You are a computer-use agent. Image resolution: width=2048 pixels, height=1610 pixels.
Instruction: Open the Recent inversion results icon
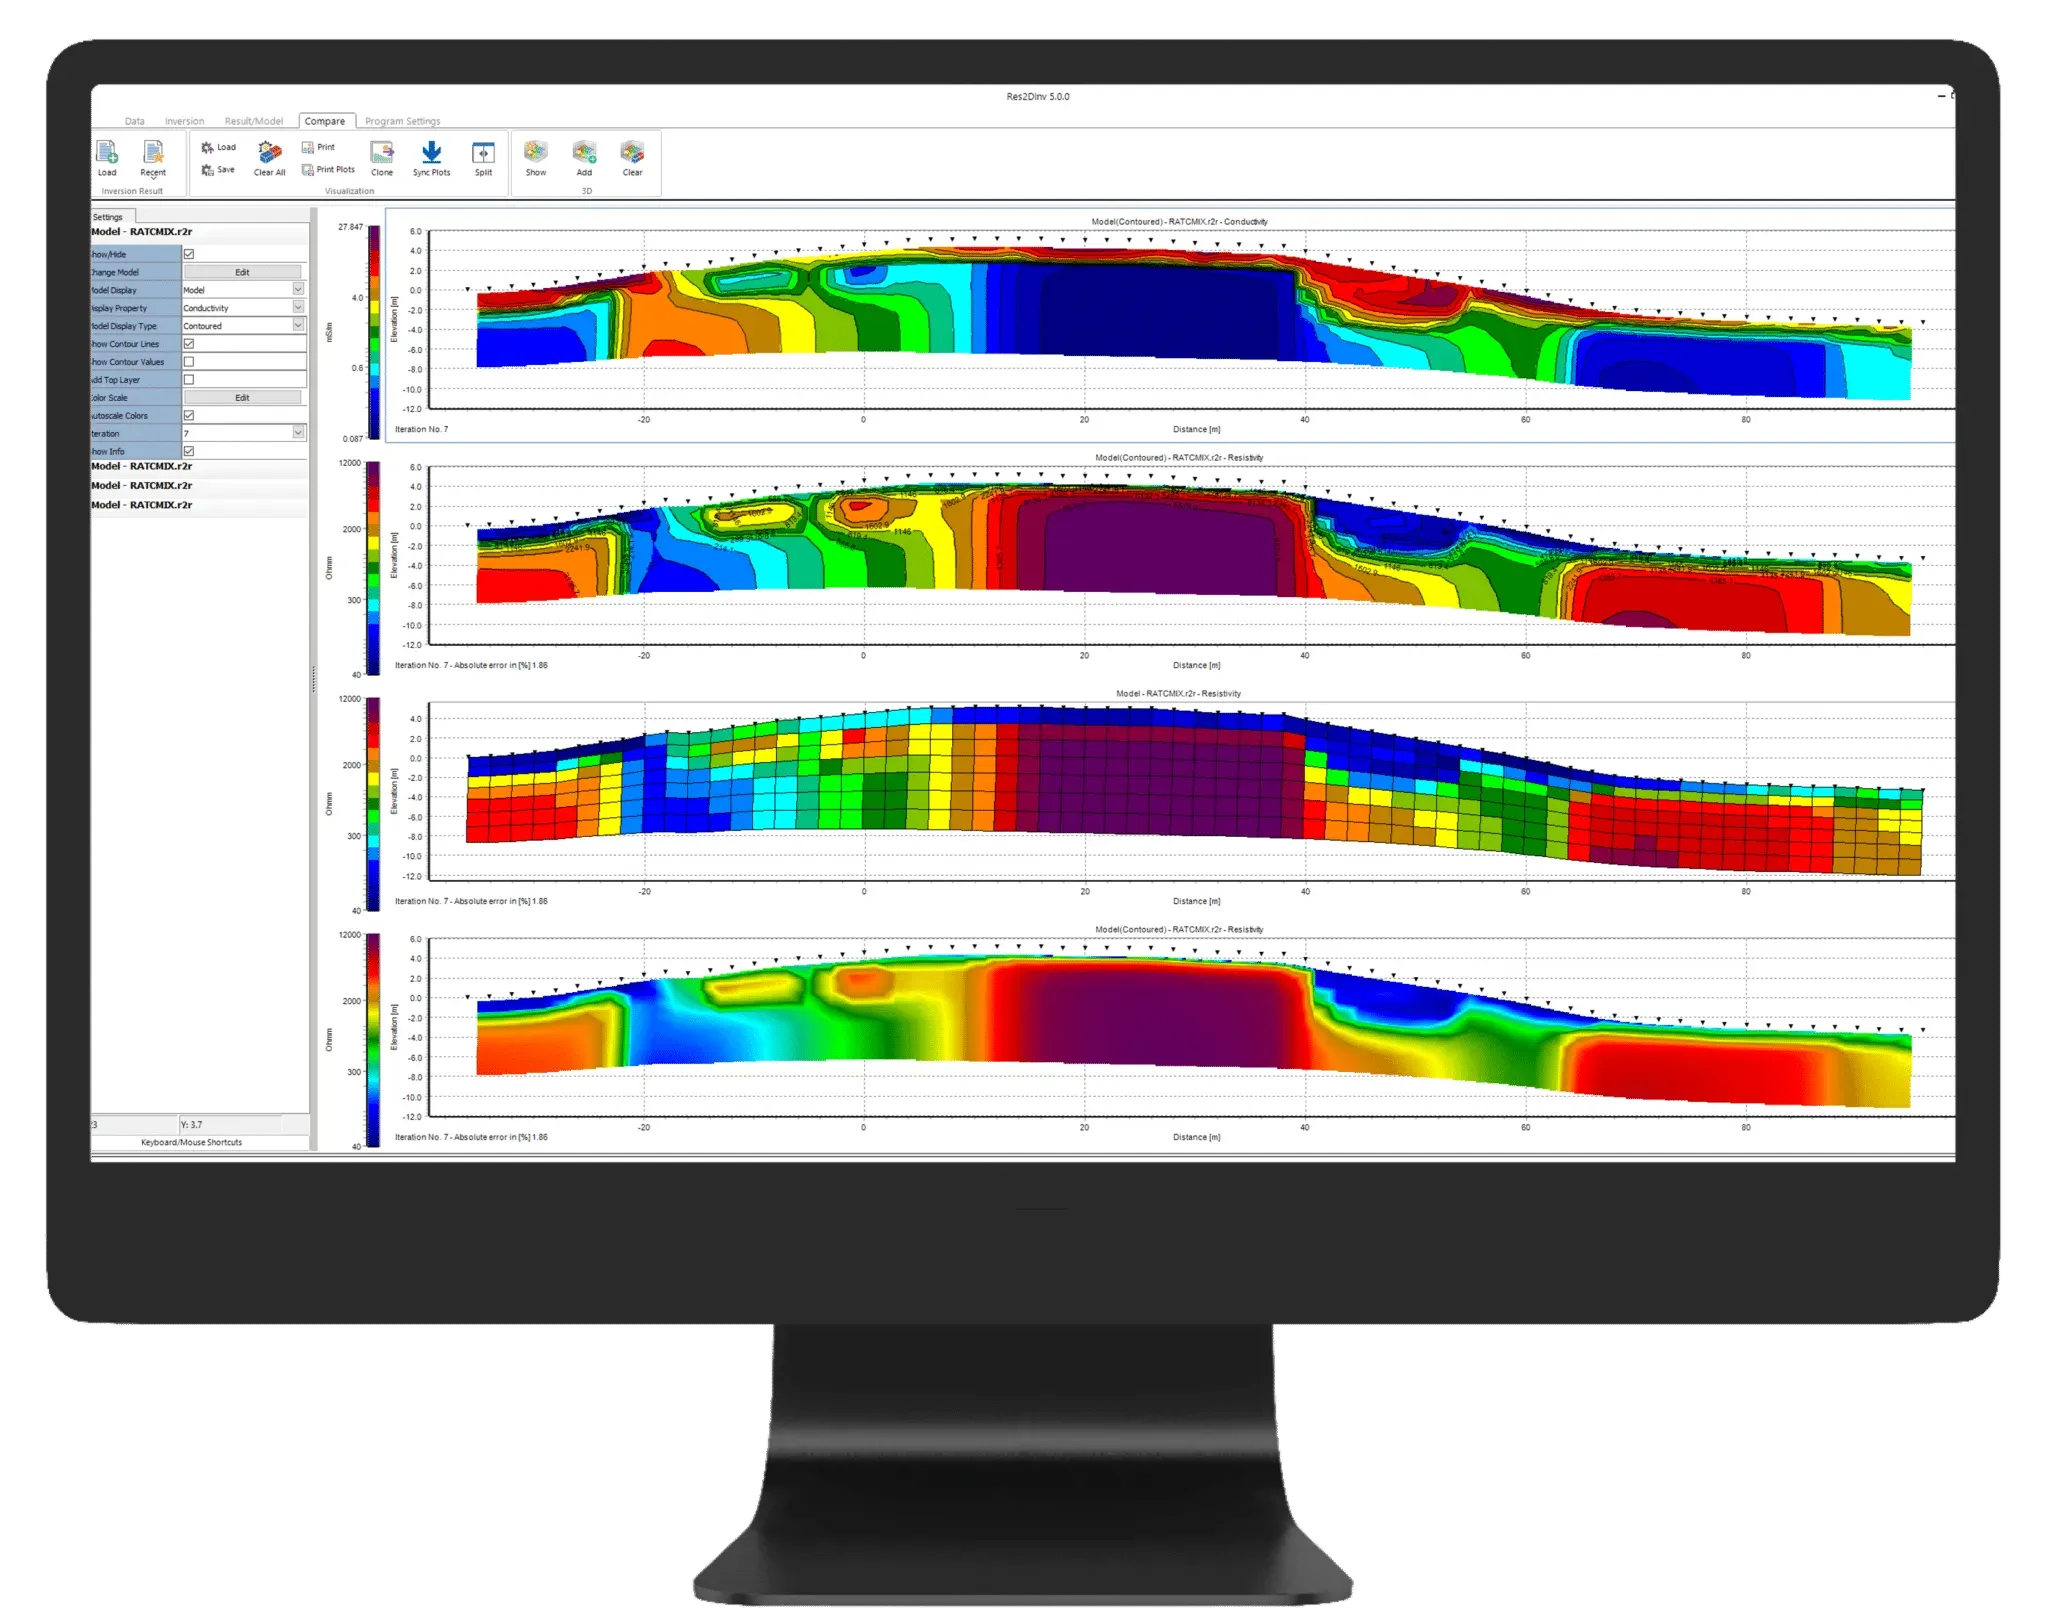(x=153, y=153)
